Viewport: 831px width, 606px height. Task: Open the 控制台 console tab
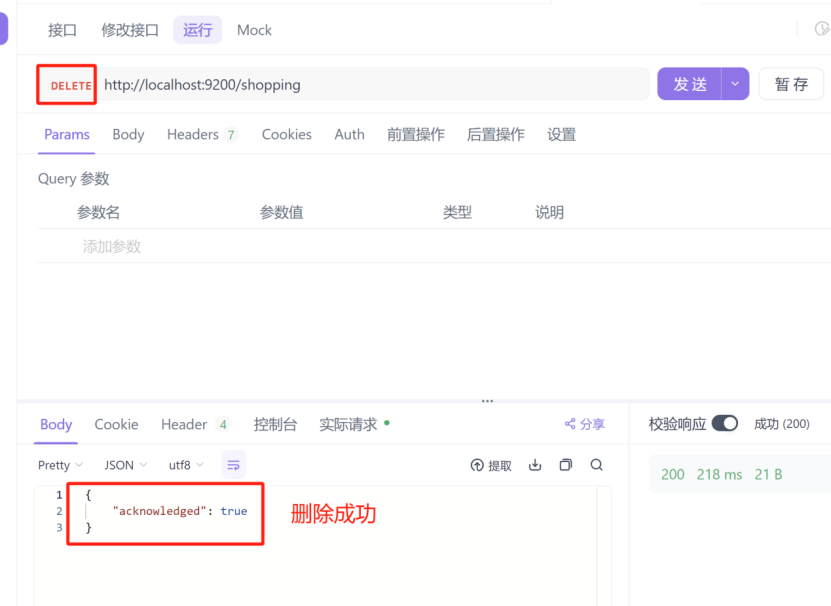275,425
